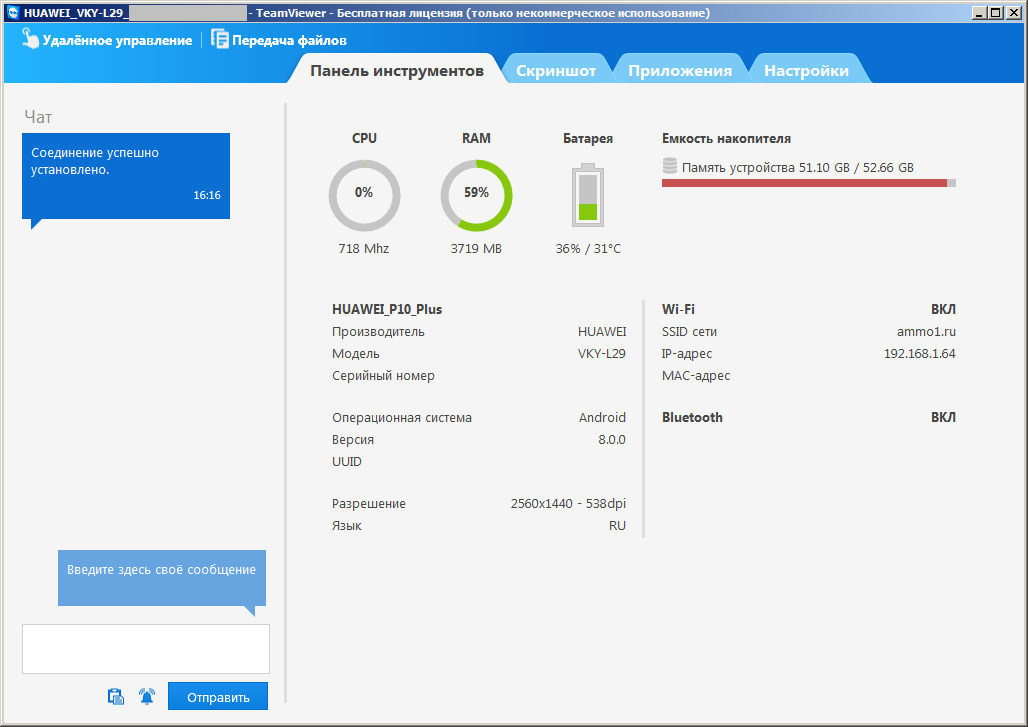Viewport: 1028px width, 727px height.
Task: Minimize the TeamViewer window
Action: [979, 12]
